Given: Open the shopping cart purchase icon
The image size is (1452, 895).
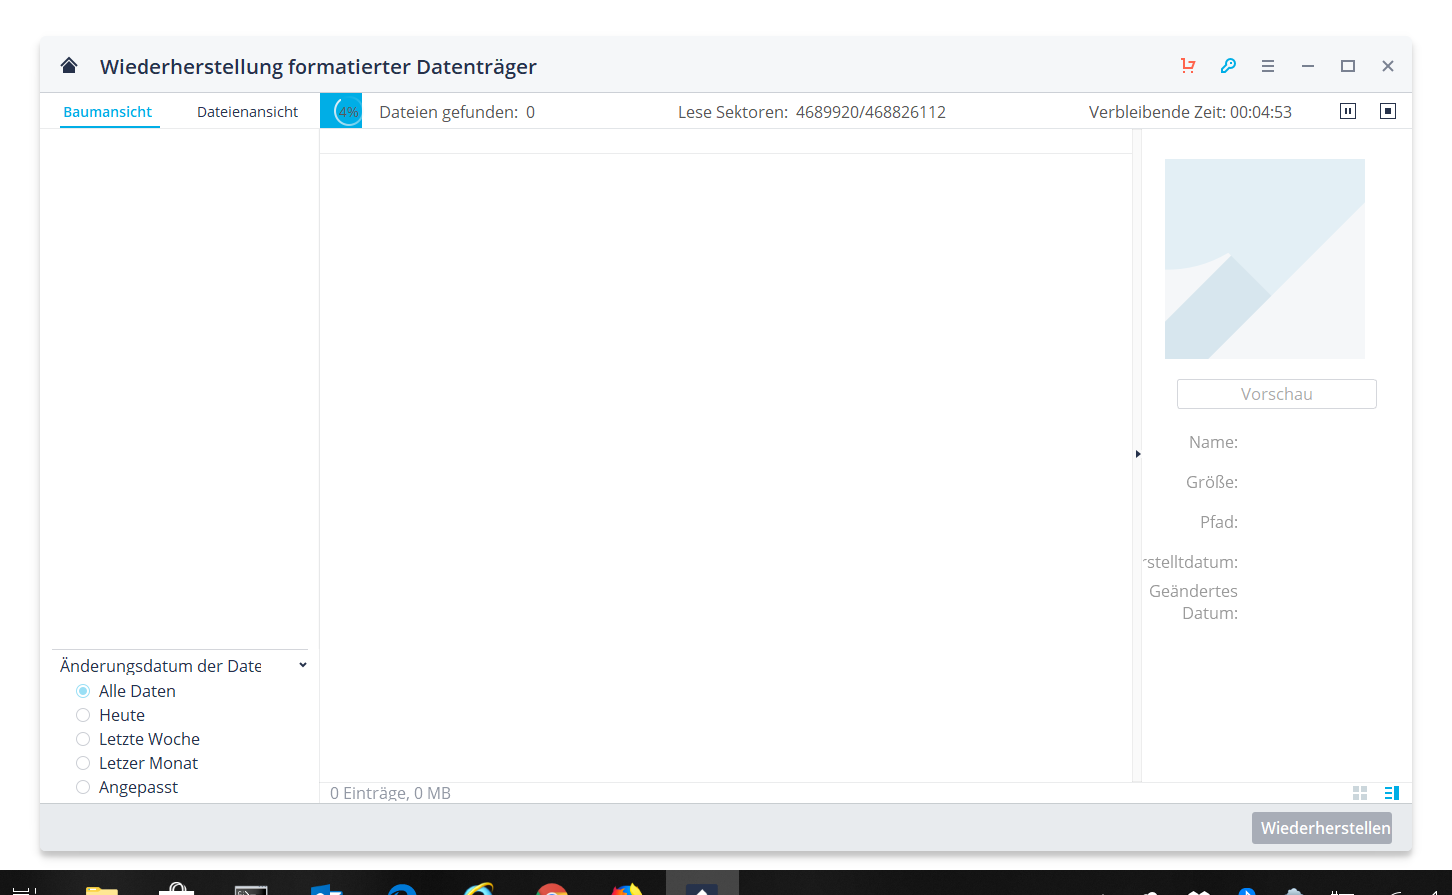Looking at the screenshot, I should tap(1188, 66).
